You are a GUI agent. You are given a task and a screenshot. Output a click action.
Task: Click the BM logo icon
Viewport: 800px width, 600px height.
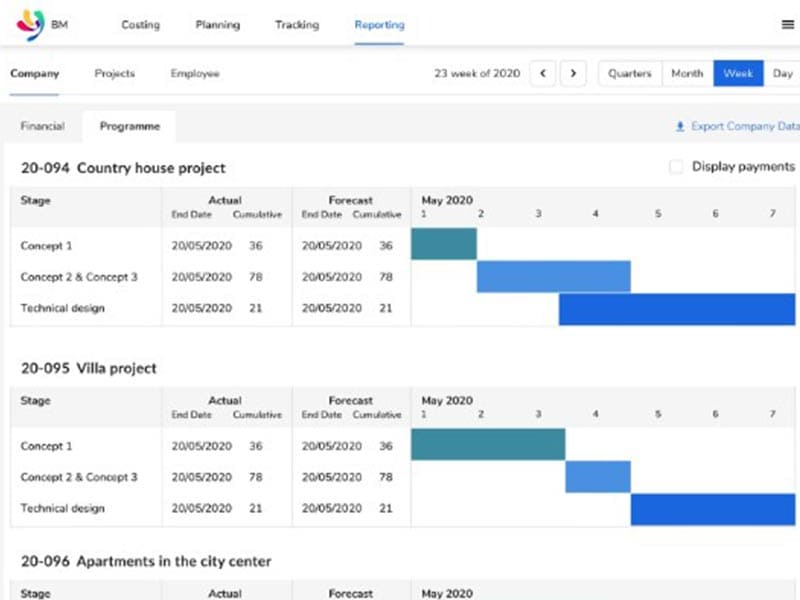(32, 24)
